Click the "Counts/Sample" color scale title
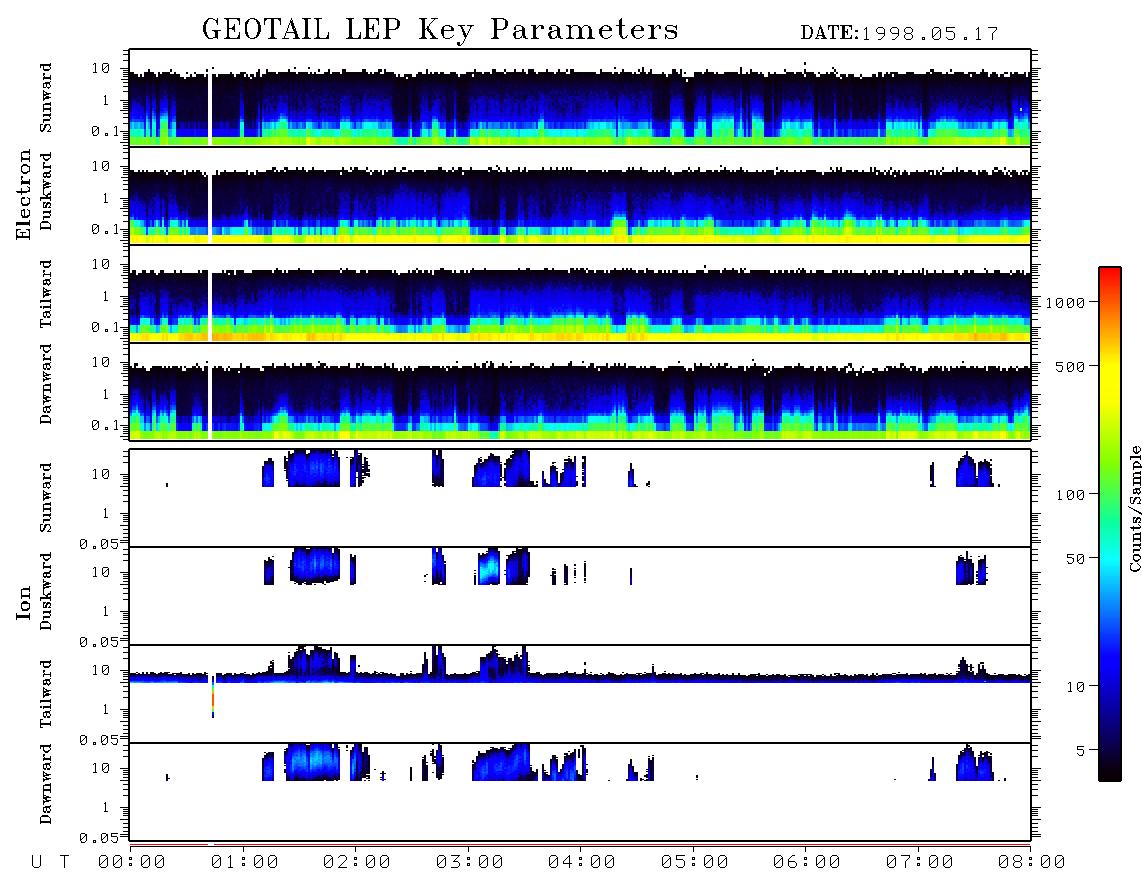 point(1134,508)
